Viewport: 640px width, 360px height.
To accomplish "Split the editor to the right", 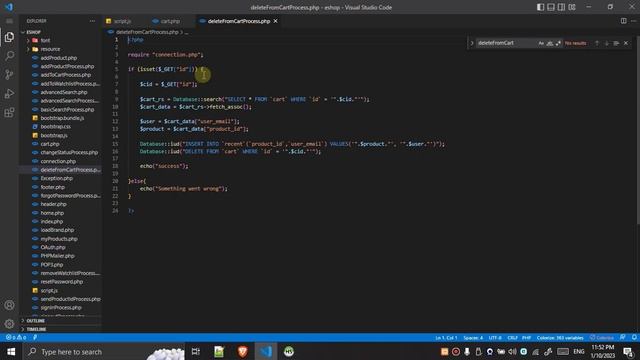I will (x=623, y=21).
